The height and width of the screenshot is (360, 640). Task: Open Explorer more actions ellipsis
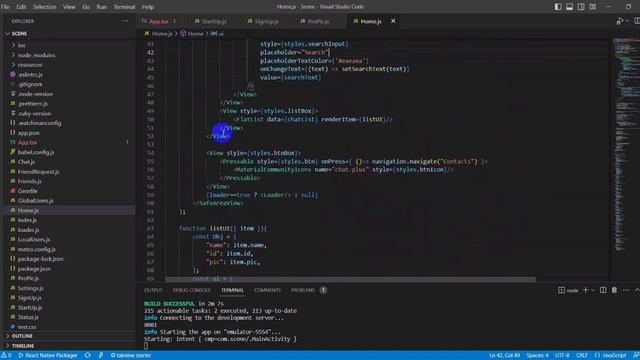(x=125, y=21)
